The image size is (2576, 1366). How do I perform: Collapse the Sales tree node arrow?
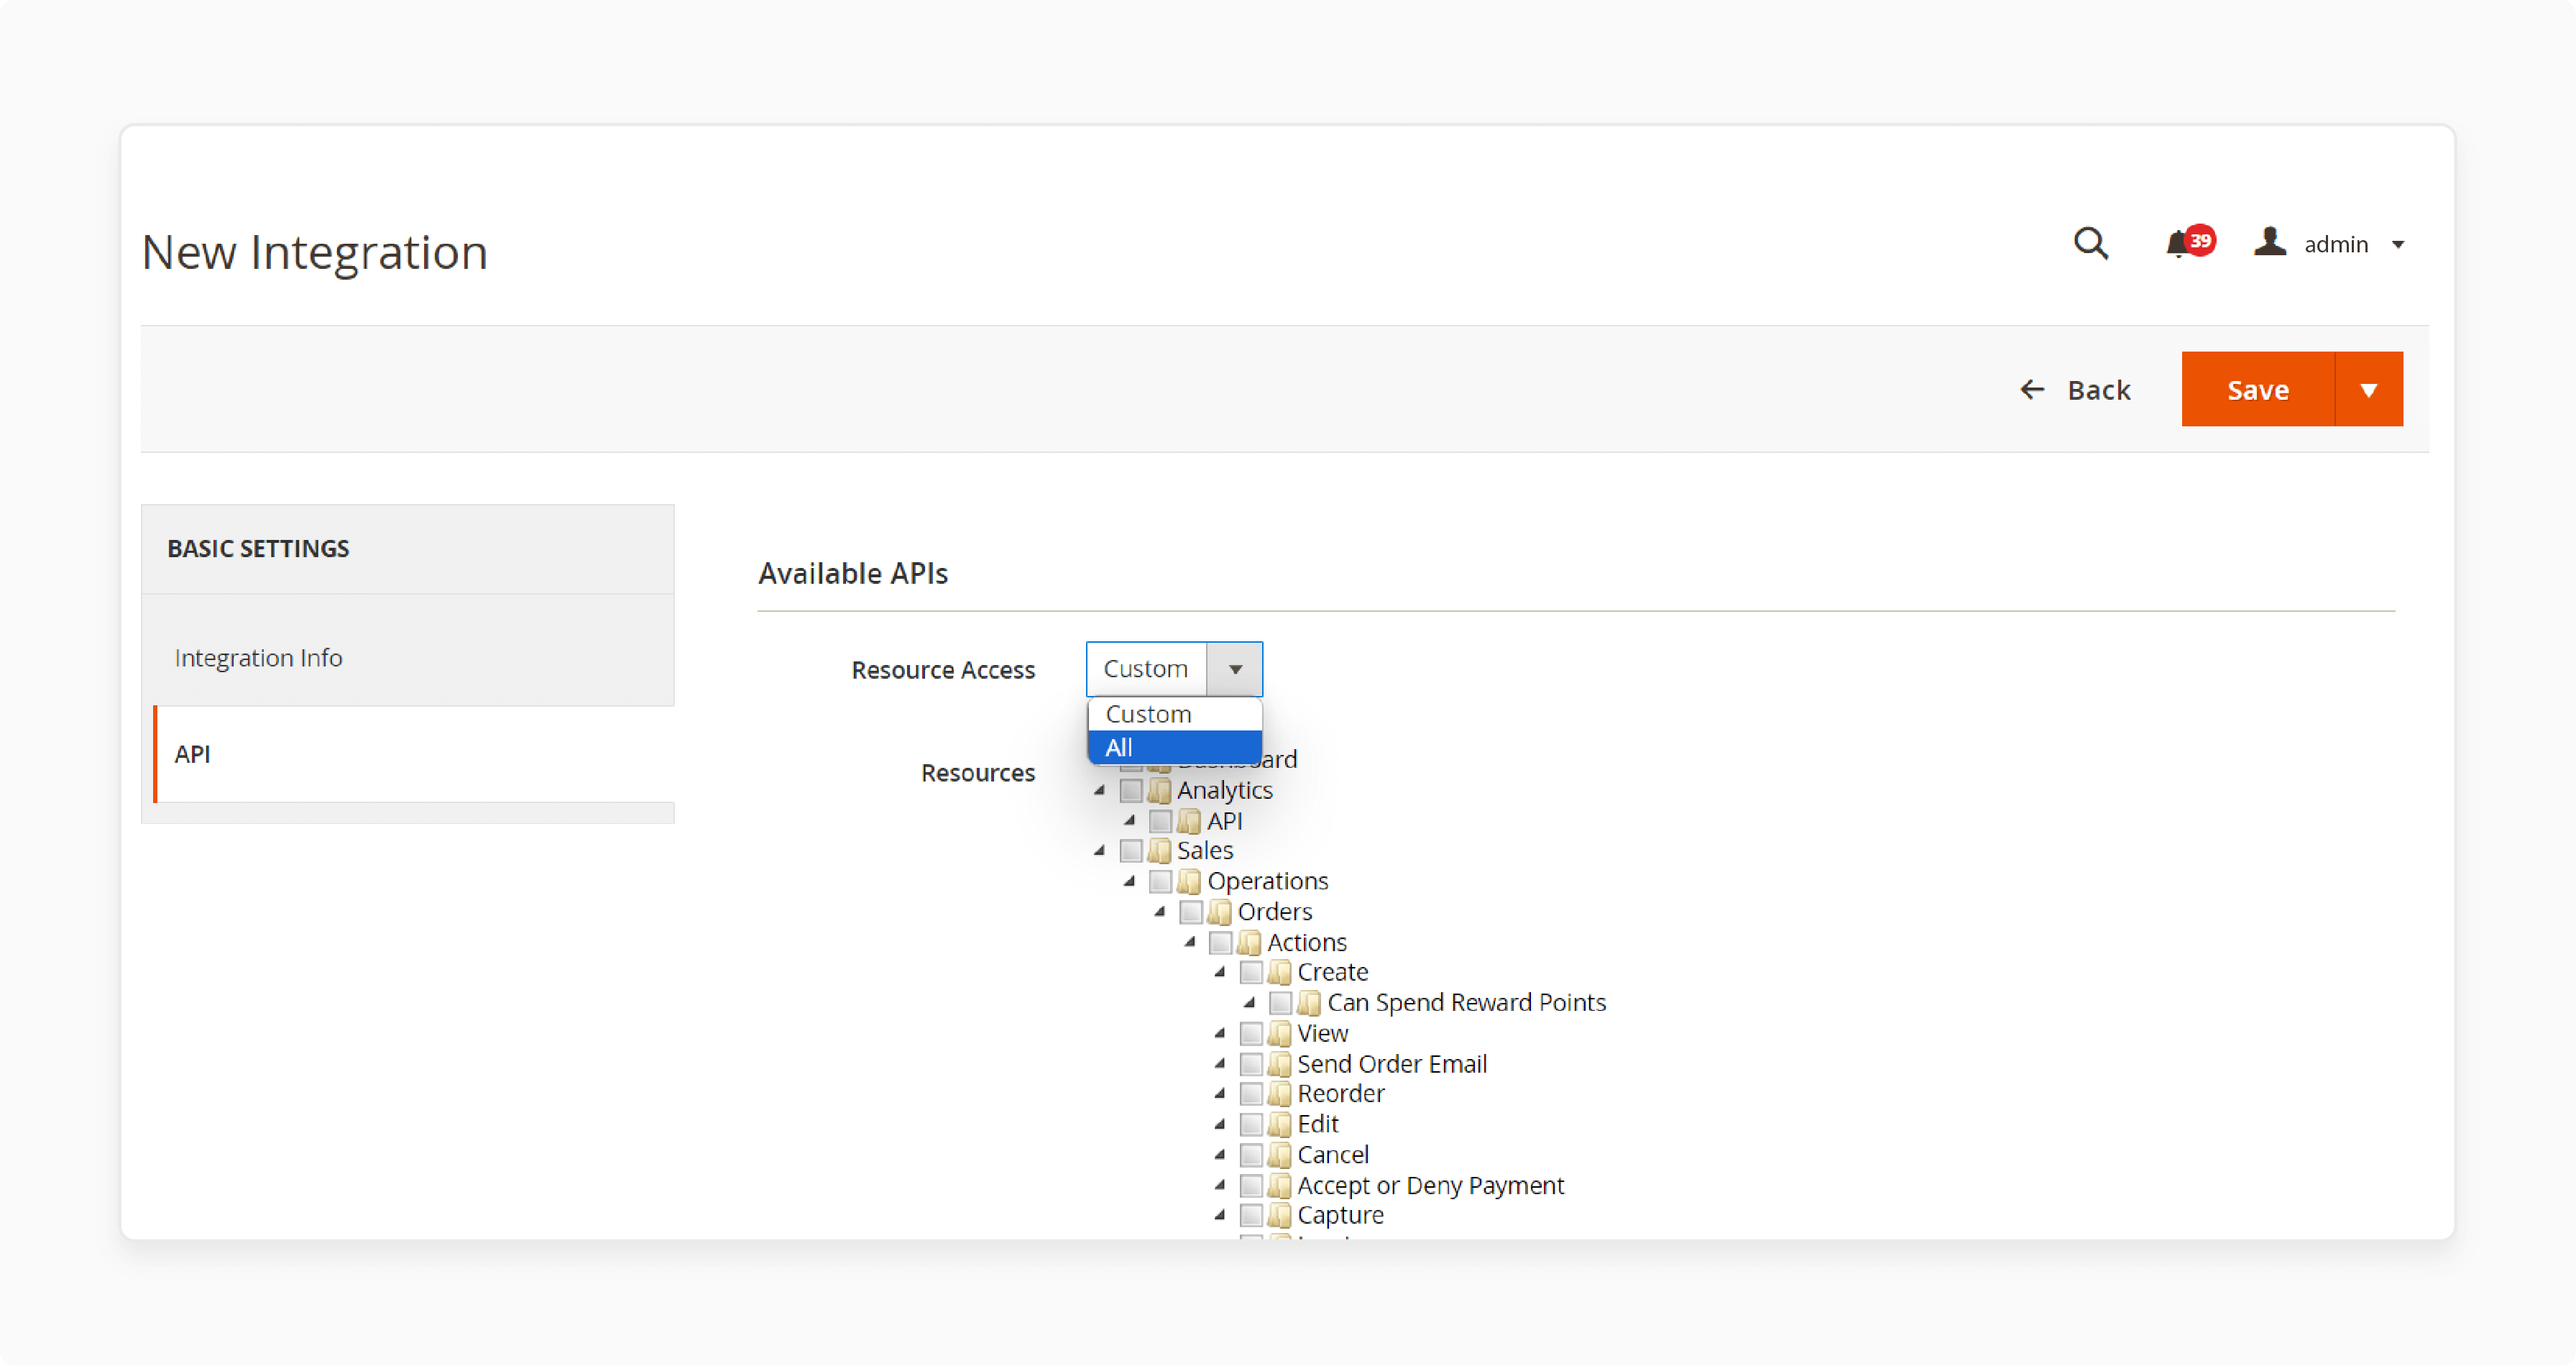coord(1100,851)
